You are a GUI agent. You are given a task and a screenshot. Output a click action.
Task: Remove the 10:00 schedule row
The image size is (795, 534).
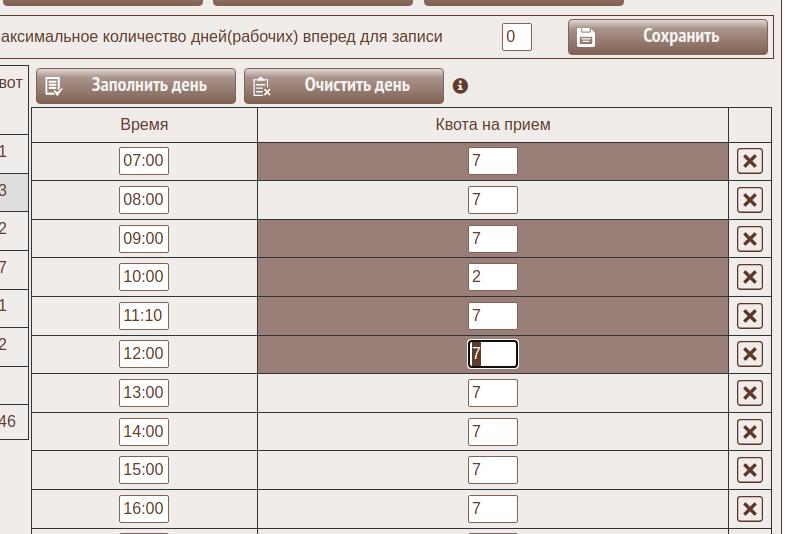coord(749,277)
